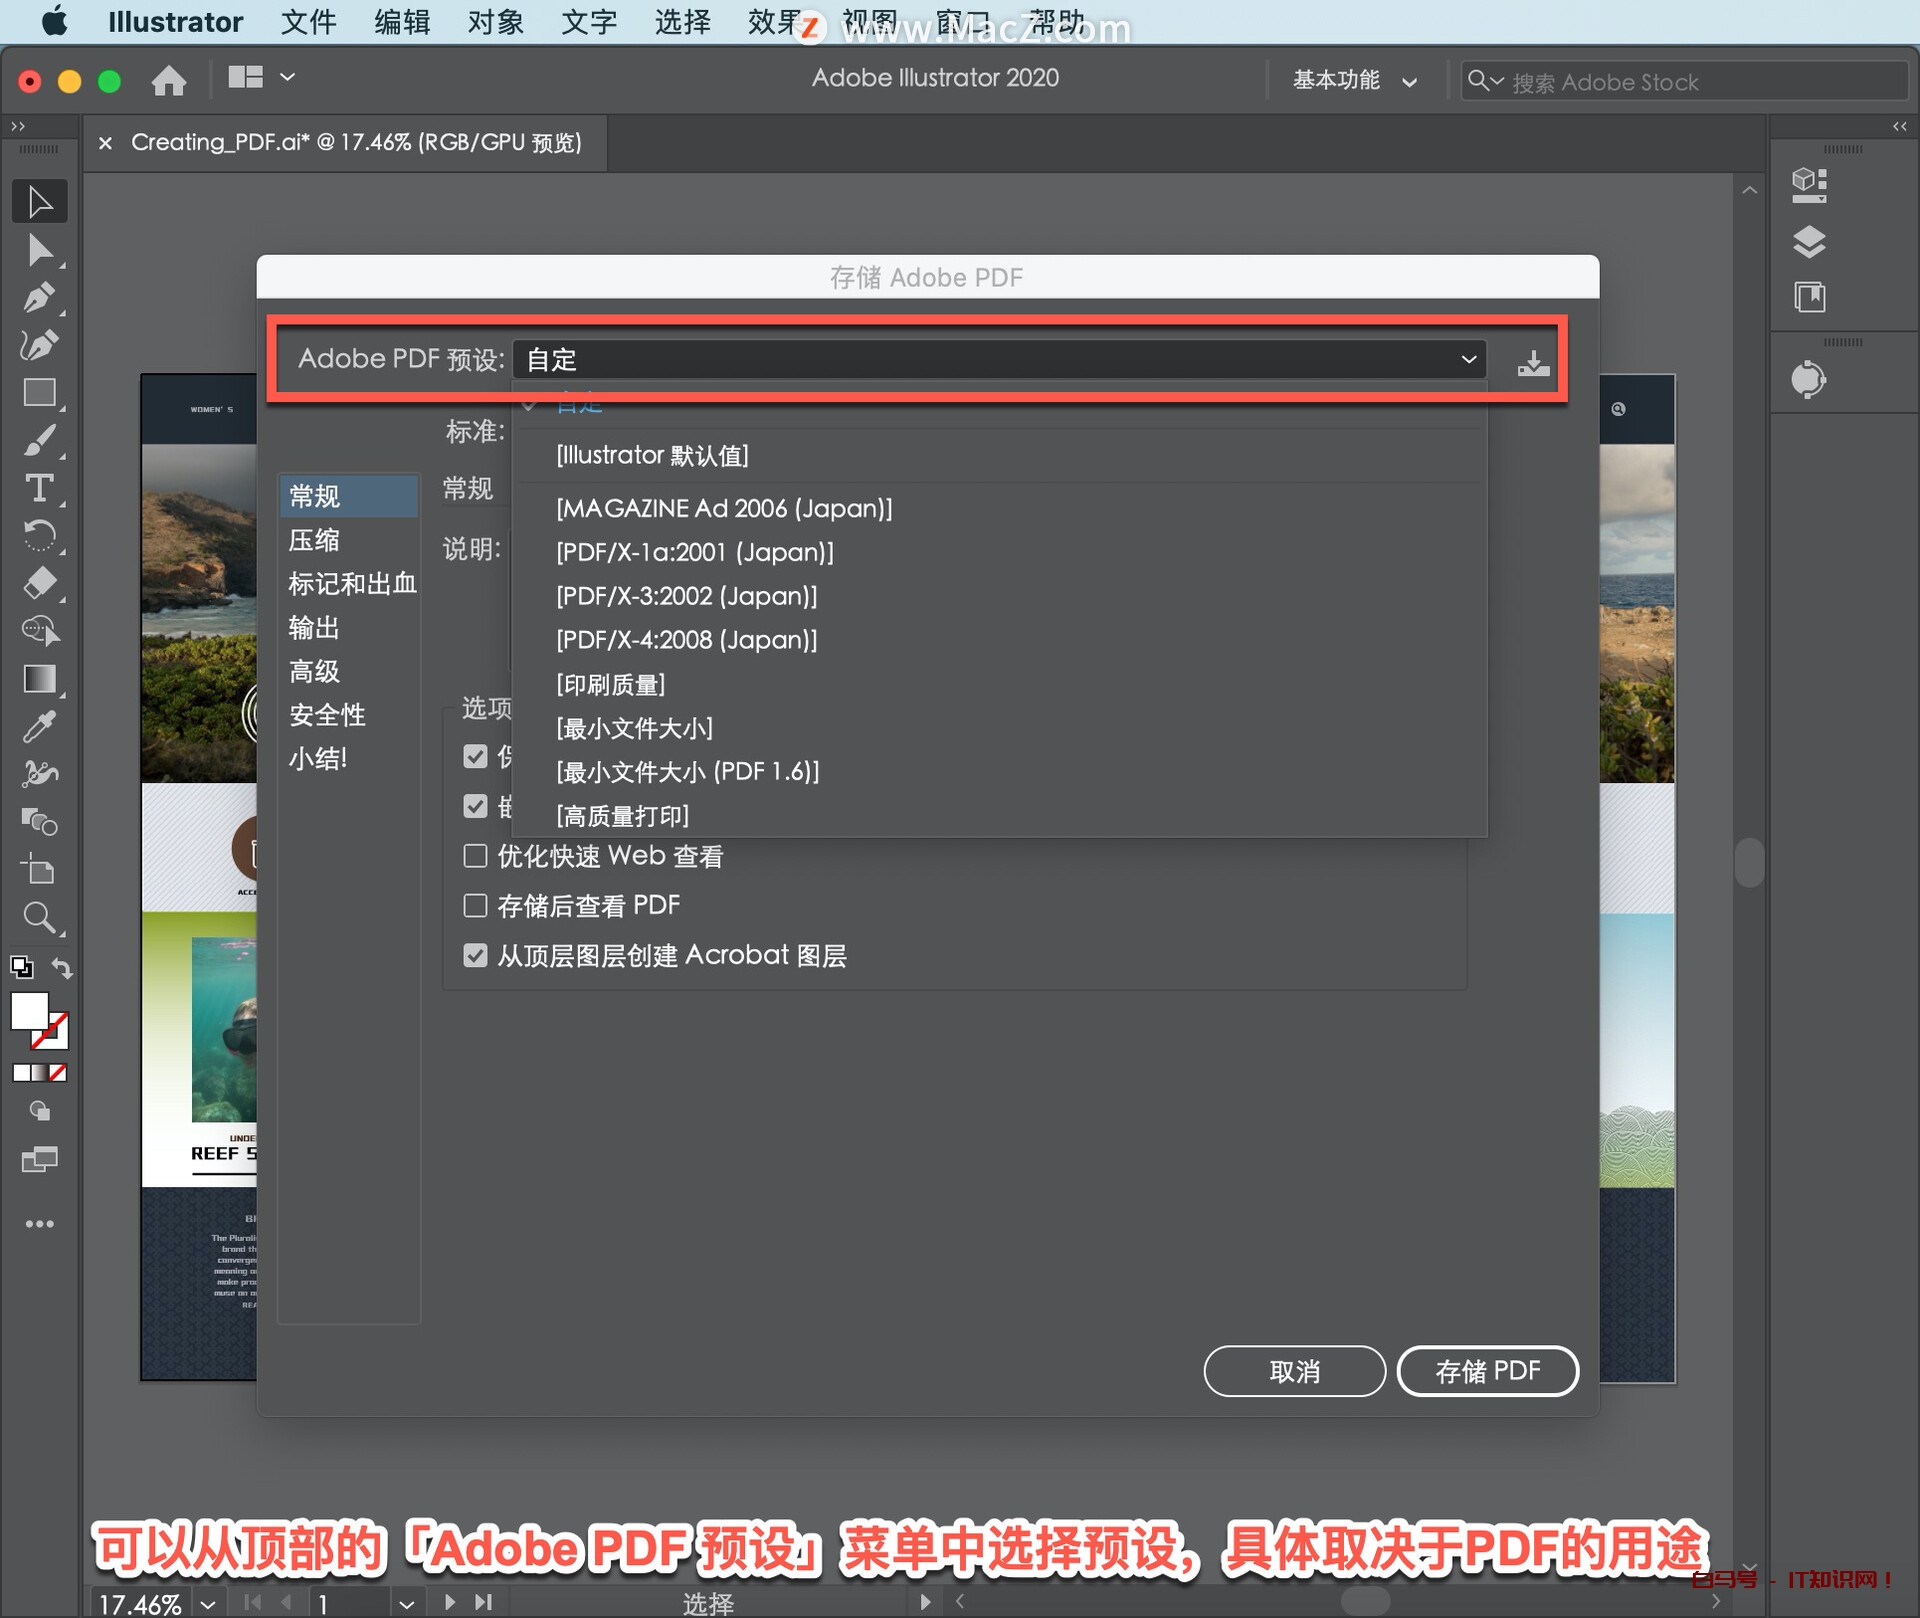
Task: Select the Pen tool
Action: tap(40, 298)
